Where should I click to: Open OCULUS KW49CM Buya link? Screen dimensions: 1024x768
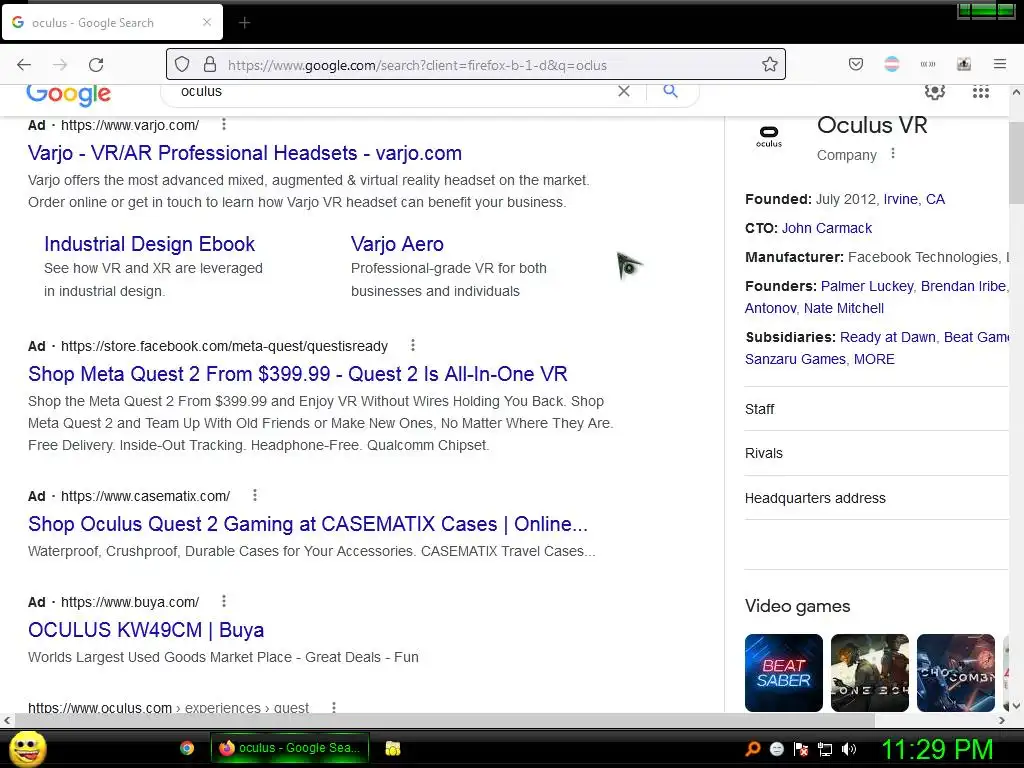point(146,630)
